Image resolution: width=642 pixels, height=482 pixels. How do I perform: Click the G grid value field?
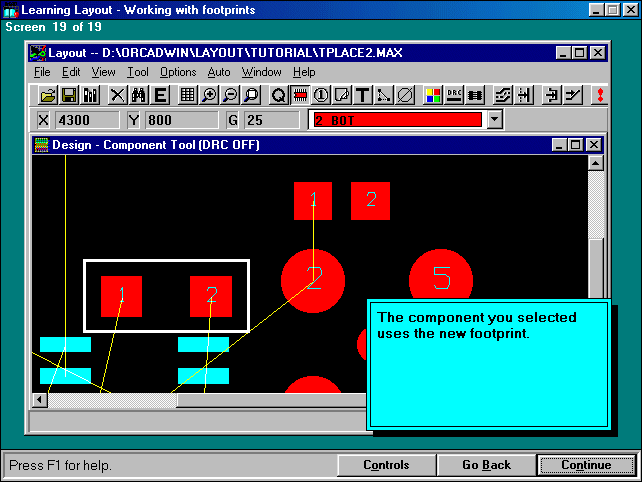[x=272, y=120]
